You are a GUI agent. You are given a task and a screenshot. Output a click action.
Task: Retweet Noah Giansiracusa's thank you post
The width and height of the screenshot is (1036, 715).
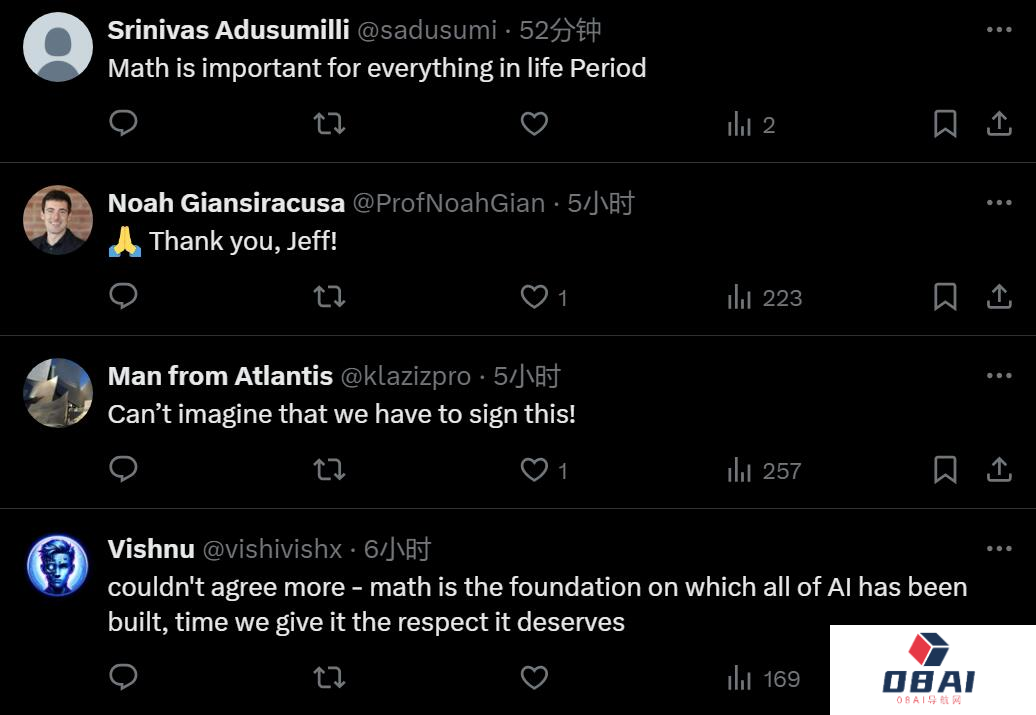tap(329, 297)
